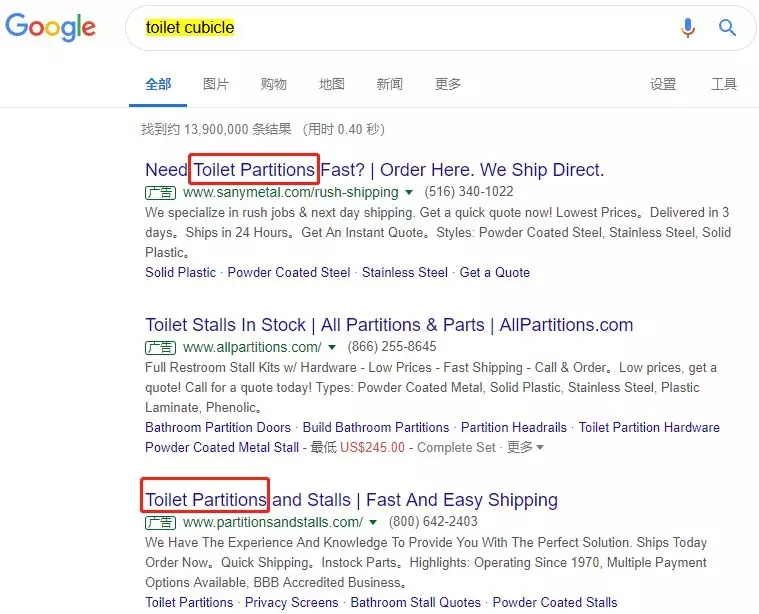Switch to the 新闻 news tab
This screenshot has width=759, height=614.
(x=390, y=84)
